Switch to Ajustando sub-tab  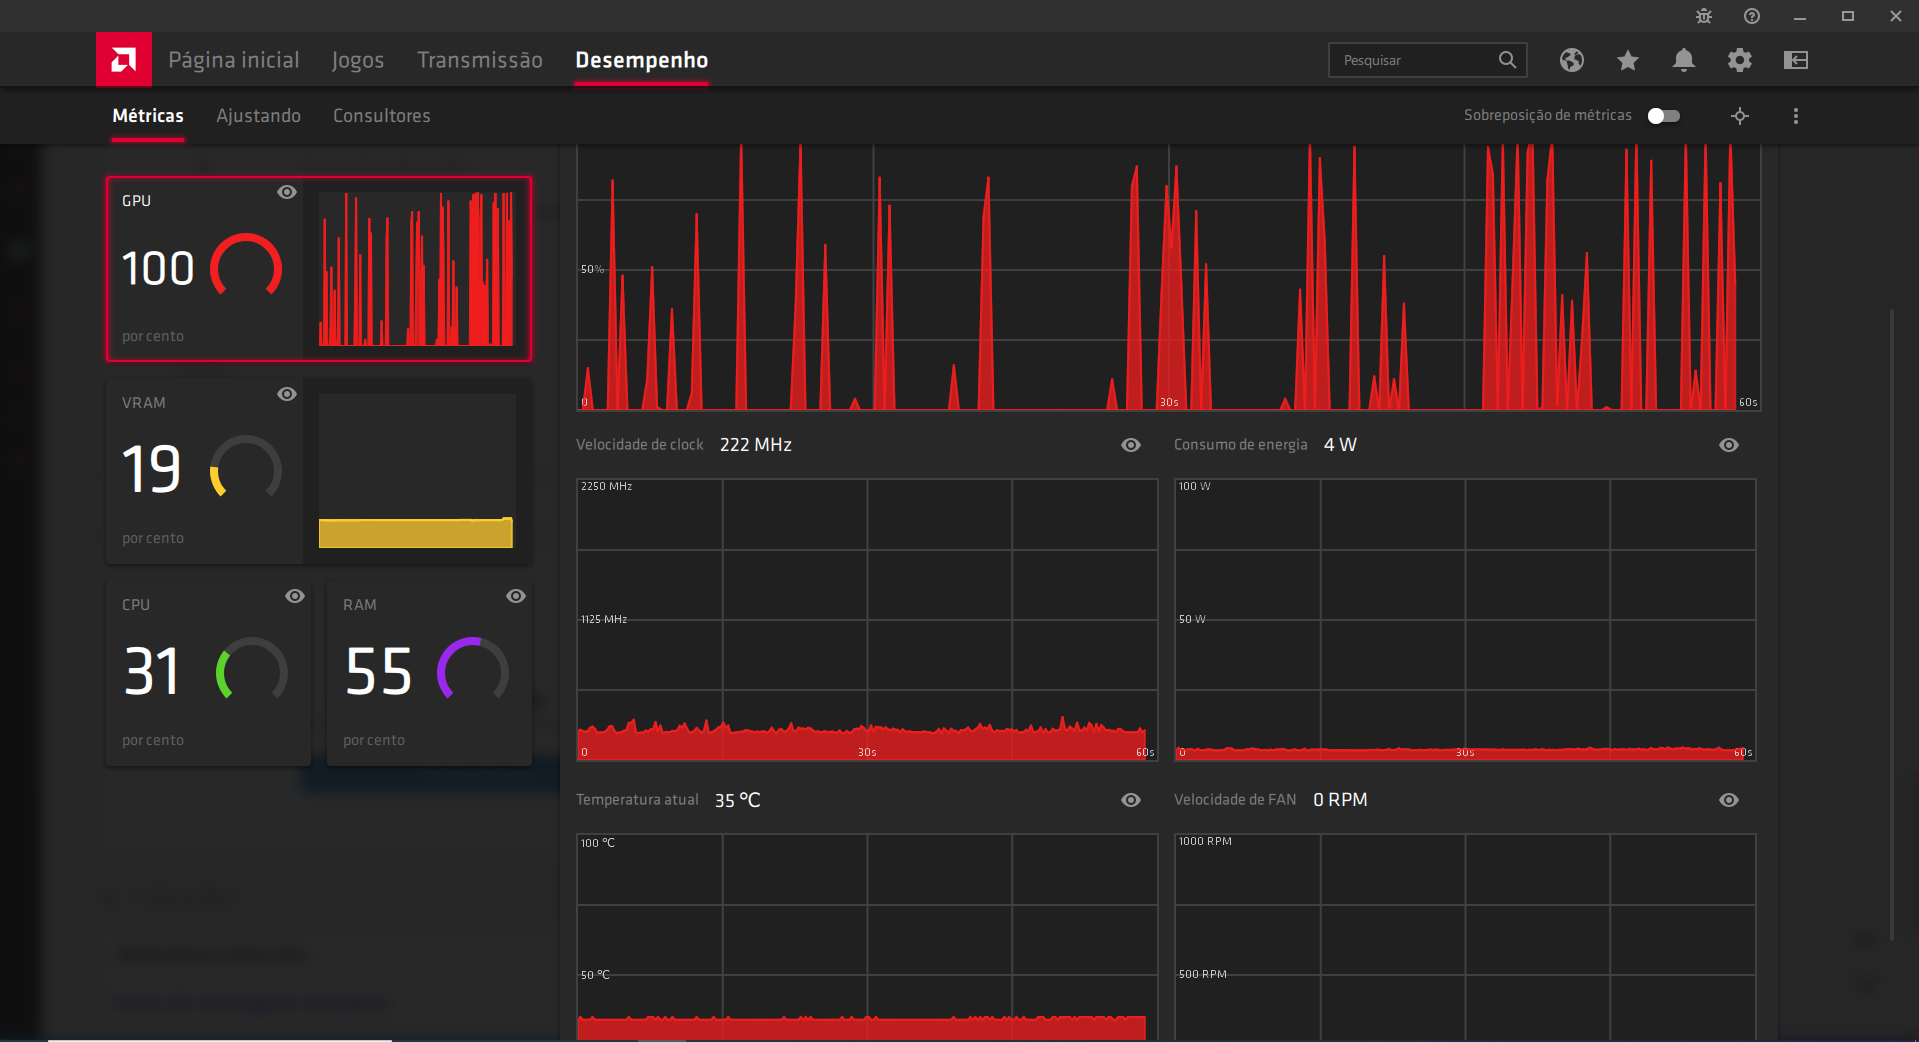258,116
